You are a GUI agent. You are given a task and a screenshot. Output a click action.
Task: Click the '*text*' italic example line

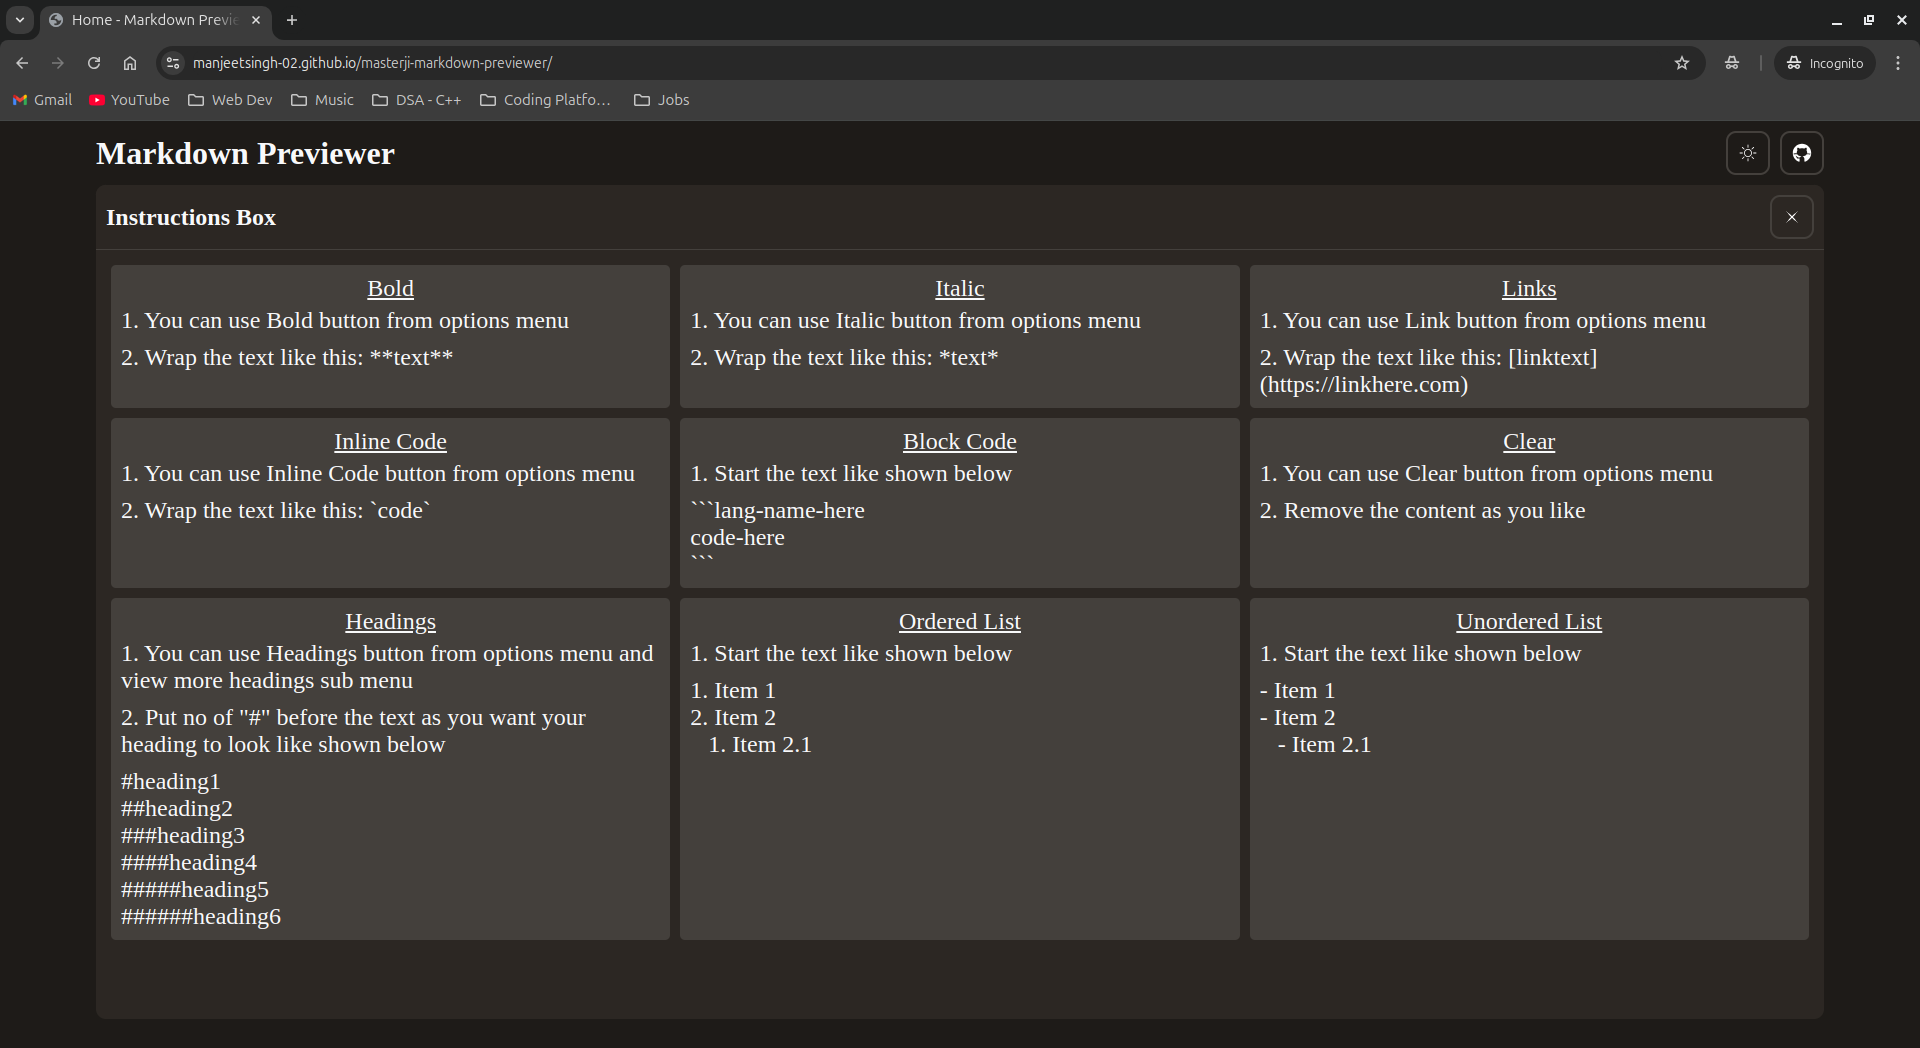[844, 357]
